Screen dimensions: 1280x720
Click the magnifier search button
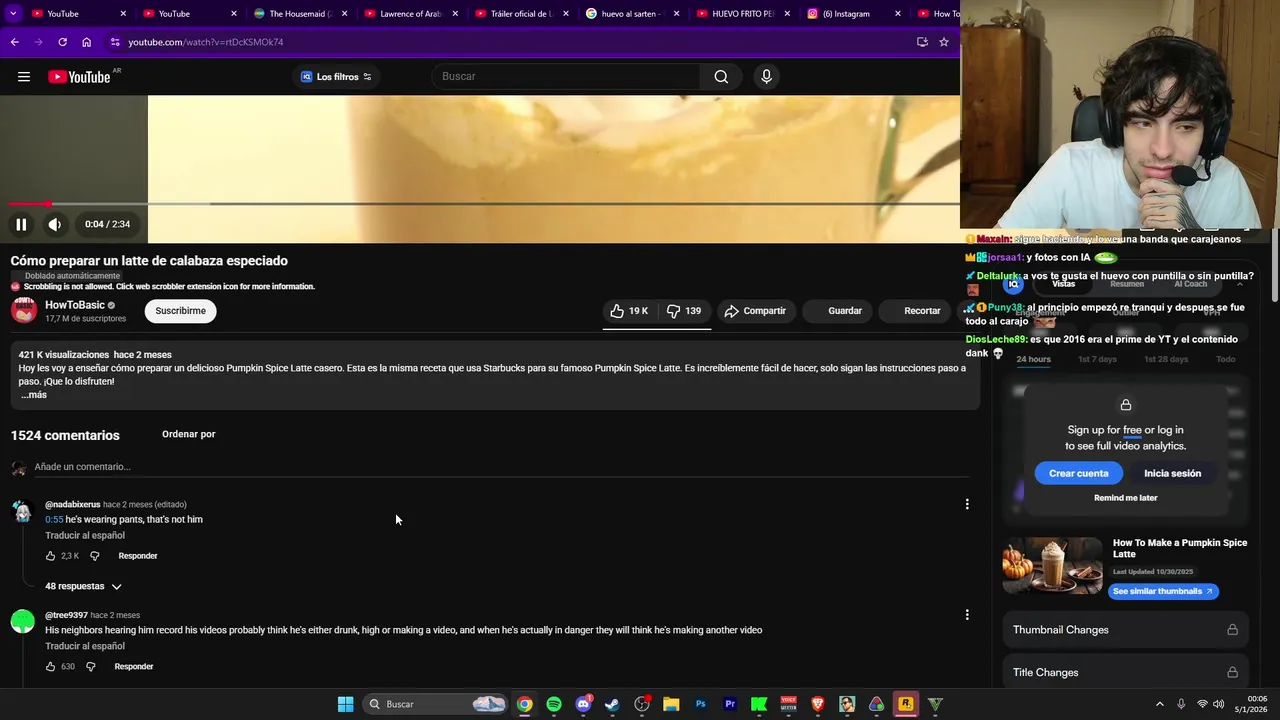[x=721, y=77]
